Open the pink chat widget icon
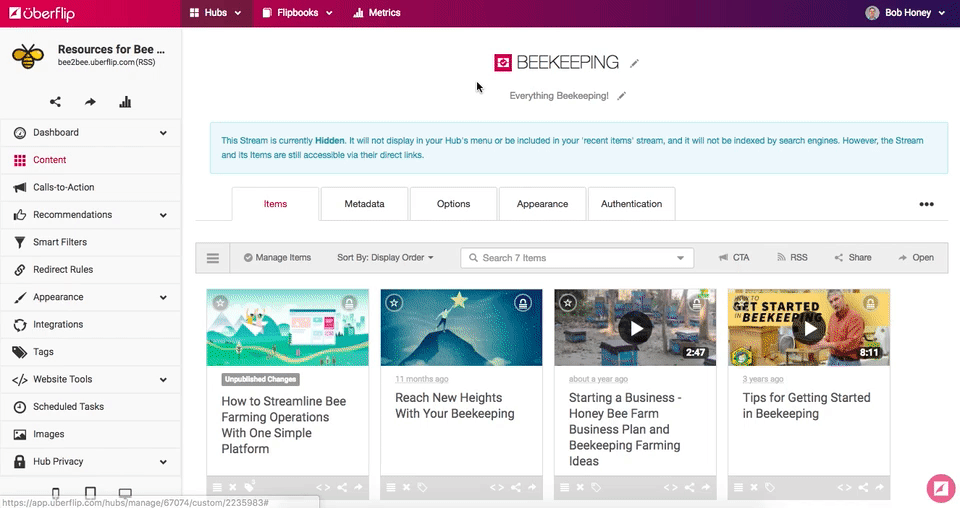 pyautogui.click(x=941, y=488)
